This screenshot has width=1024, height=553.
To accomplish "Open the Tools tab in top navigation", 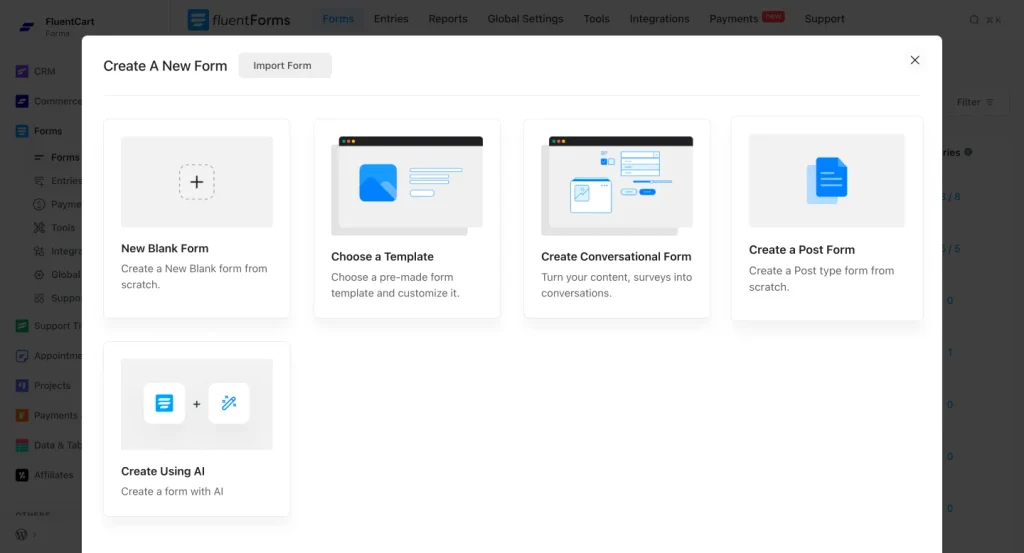I will [596, 19].
